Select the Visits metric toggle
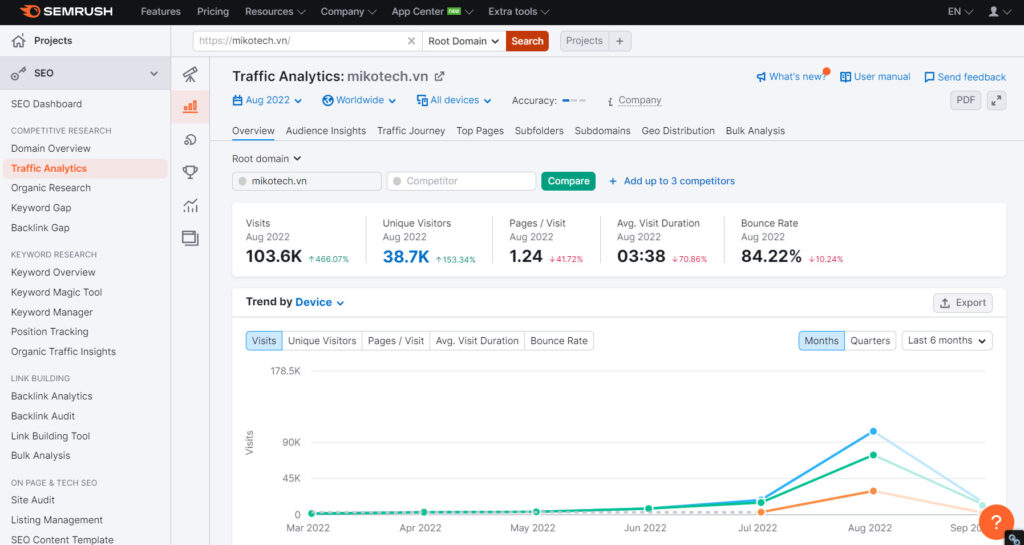 (x=264, y=341)
